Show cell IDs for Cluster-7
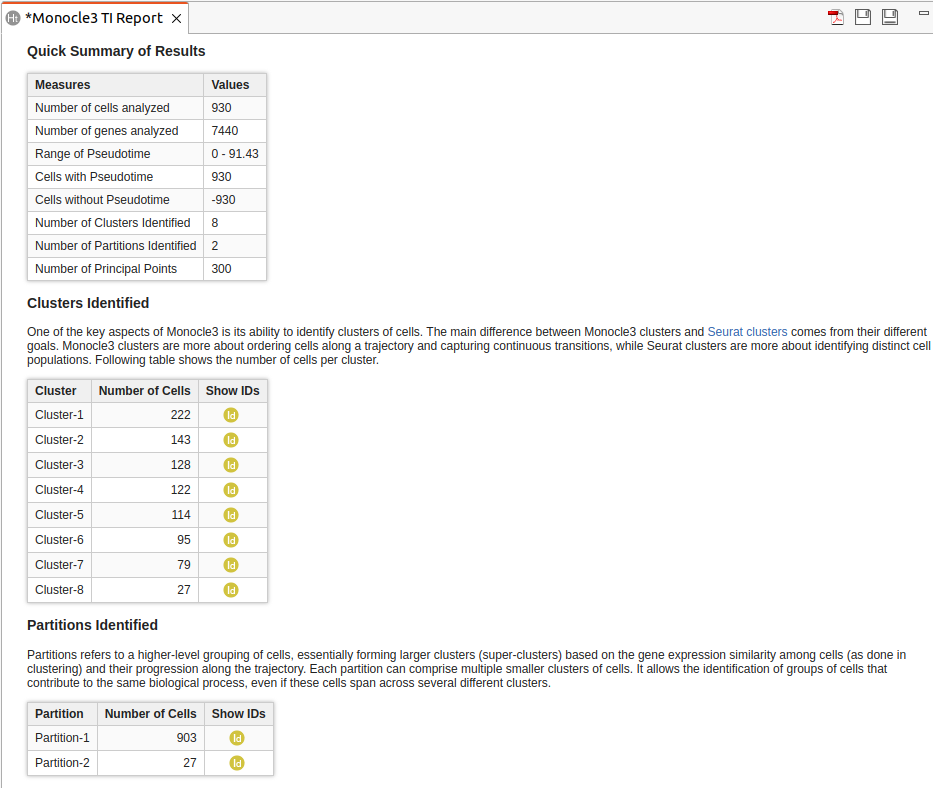 tap(231, 565)
